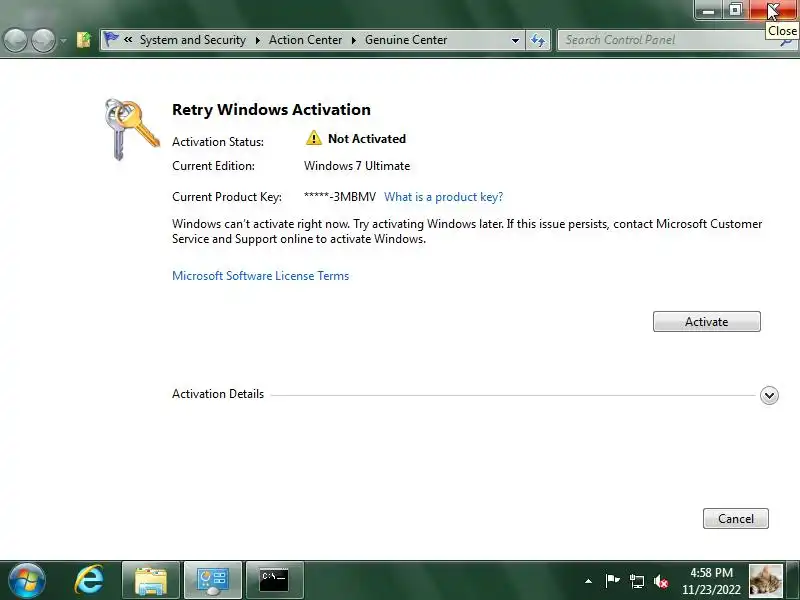Close the Control Panel window
800x600 pixels.
772,10
